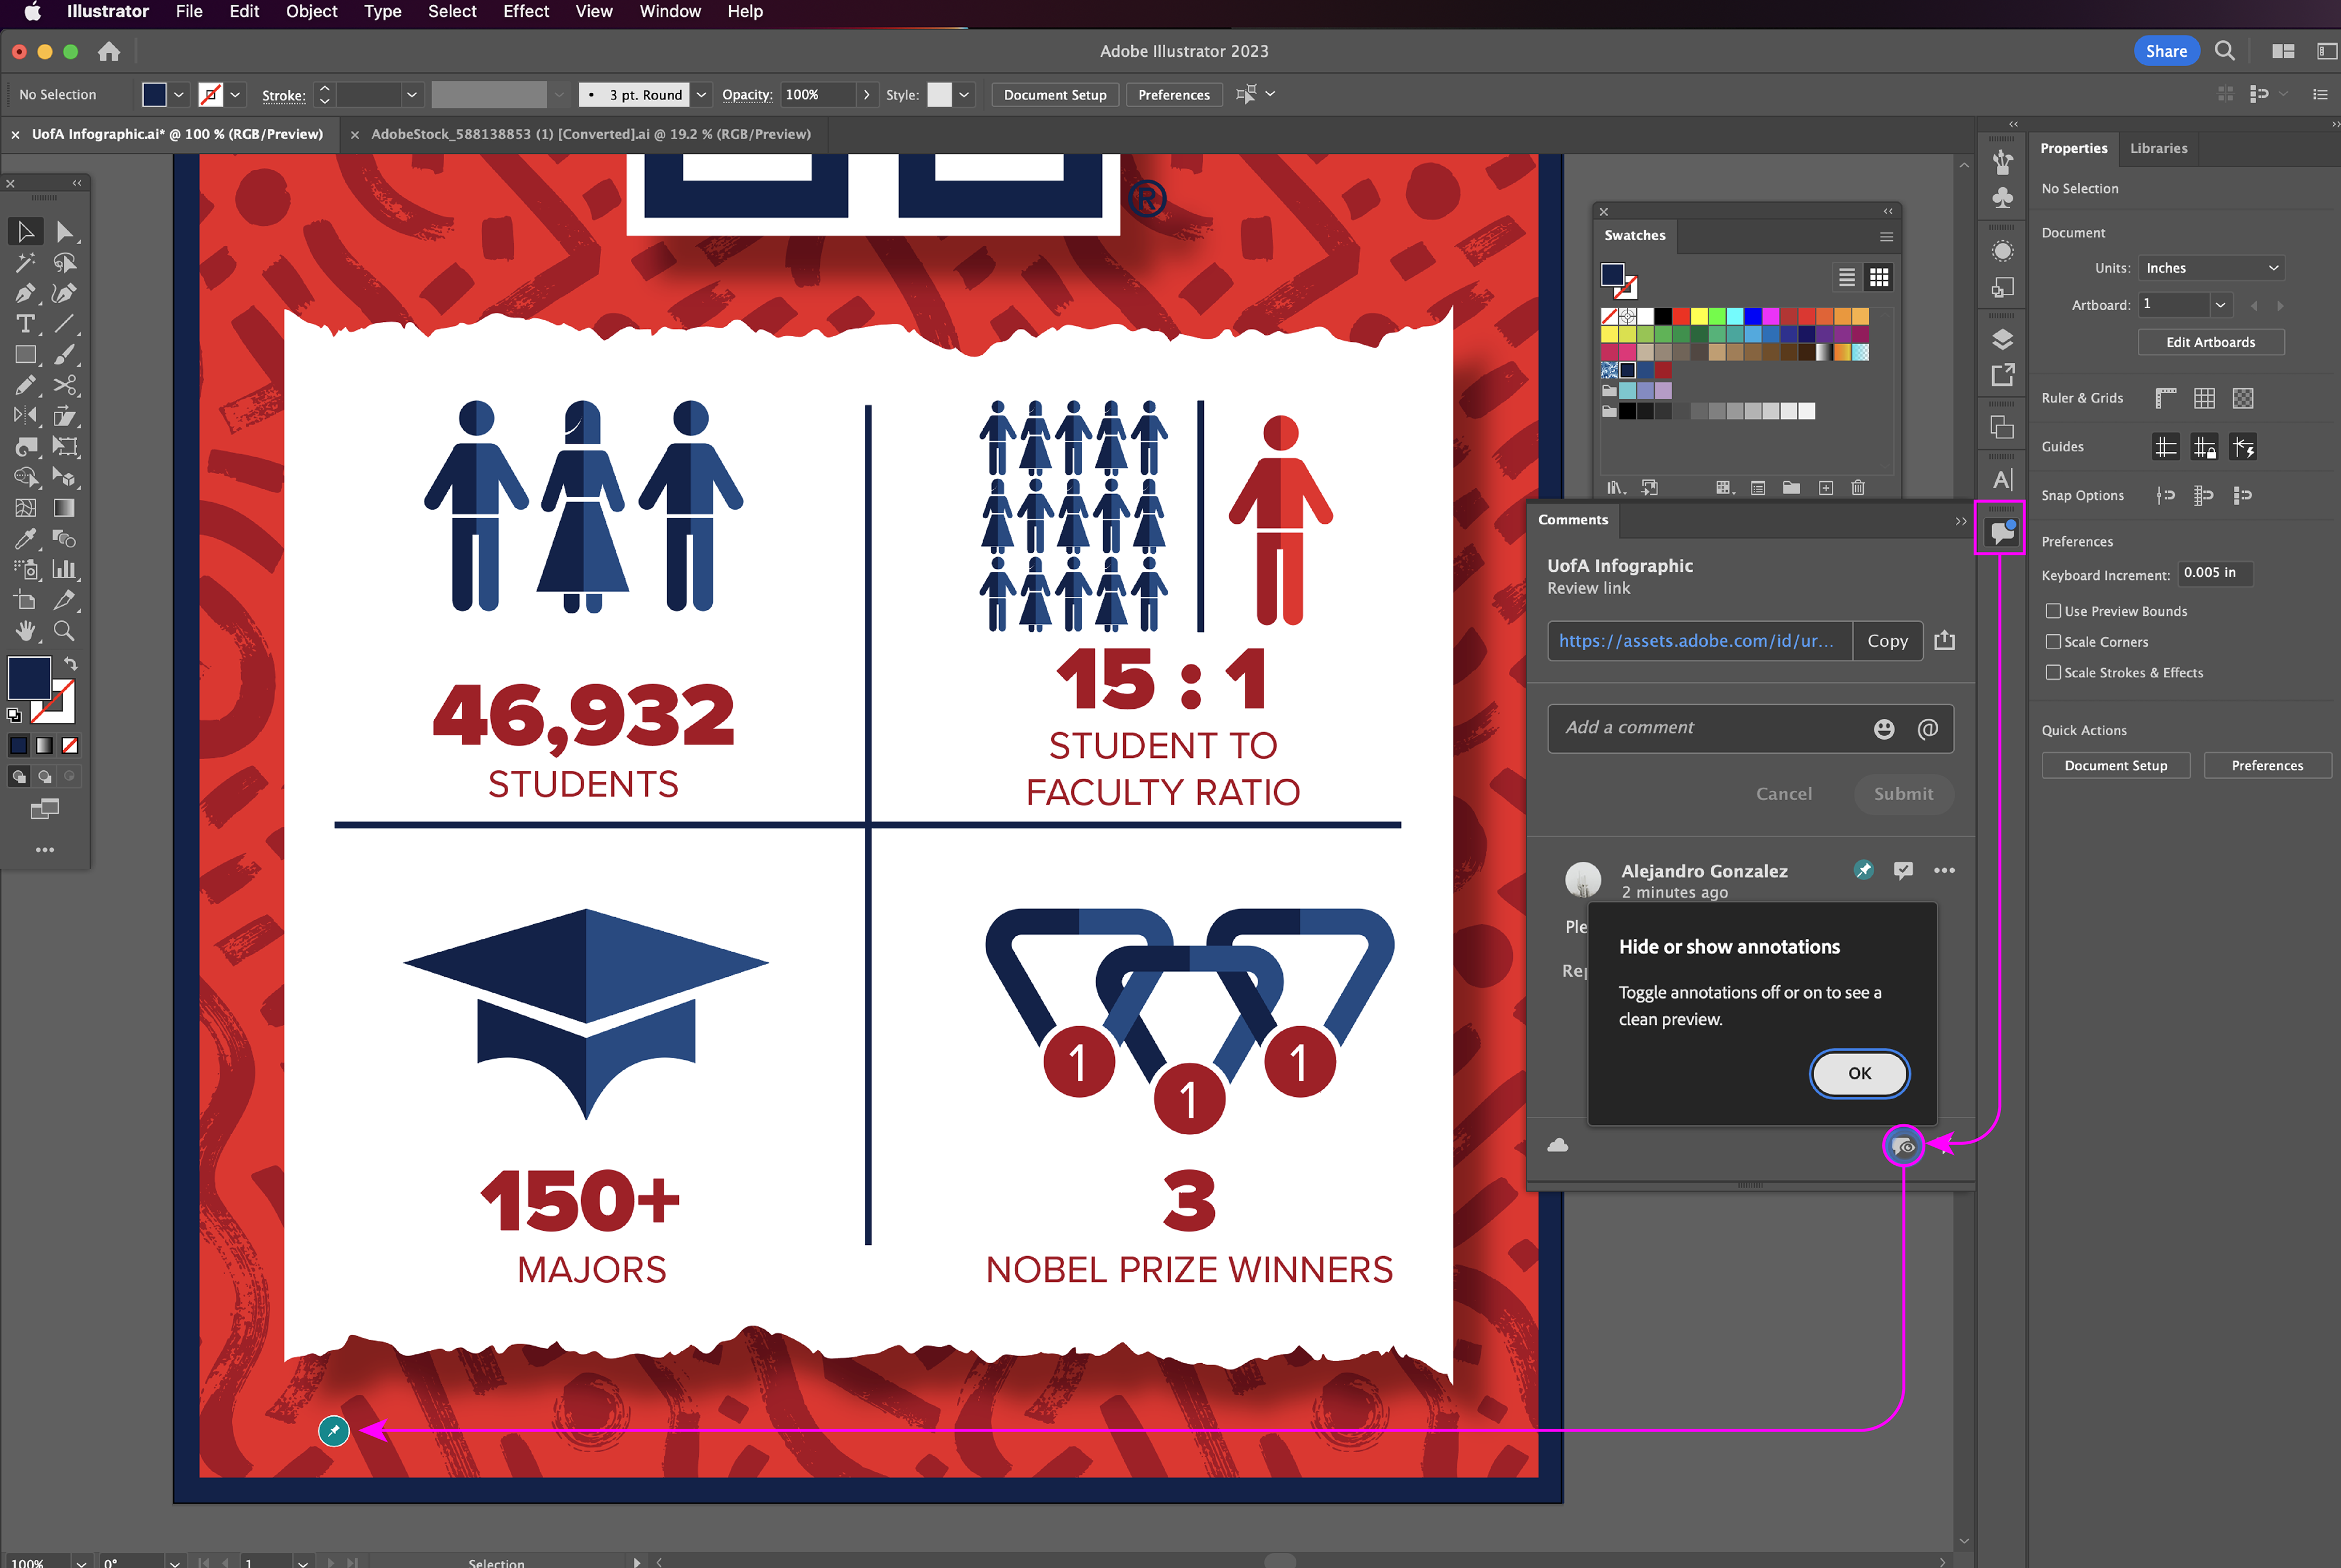The width and height of the screenshot is (2341, 1568).
Task: Select the Pen tool in the toolbar
Action: tap(25, 294)
